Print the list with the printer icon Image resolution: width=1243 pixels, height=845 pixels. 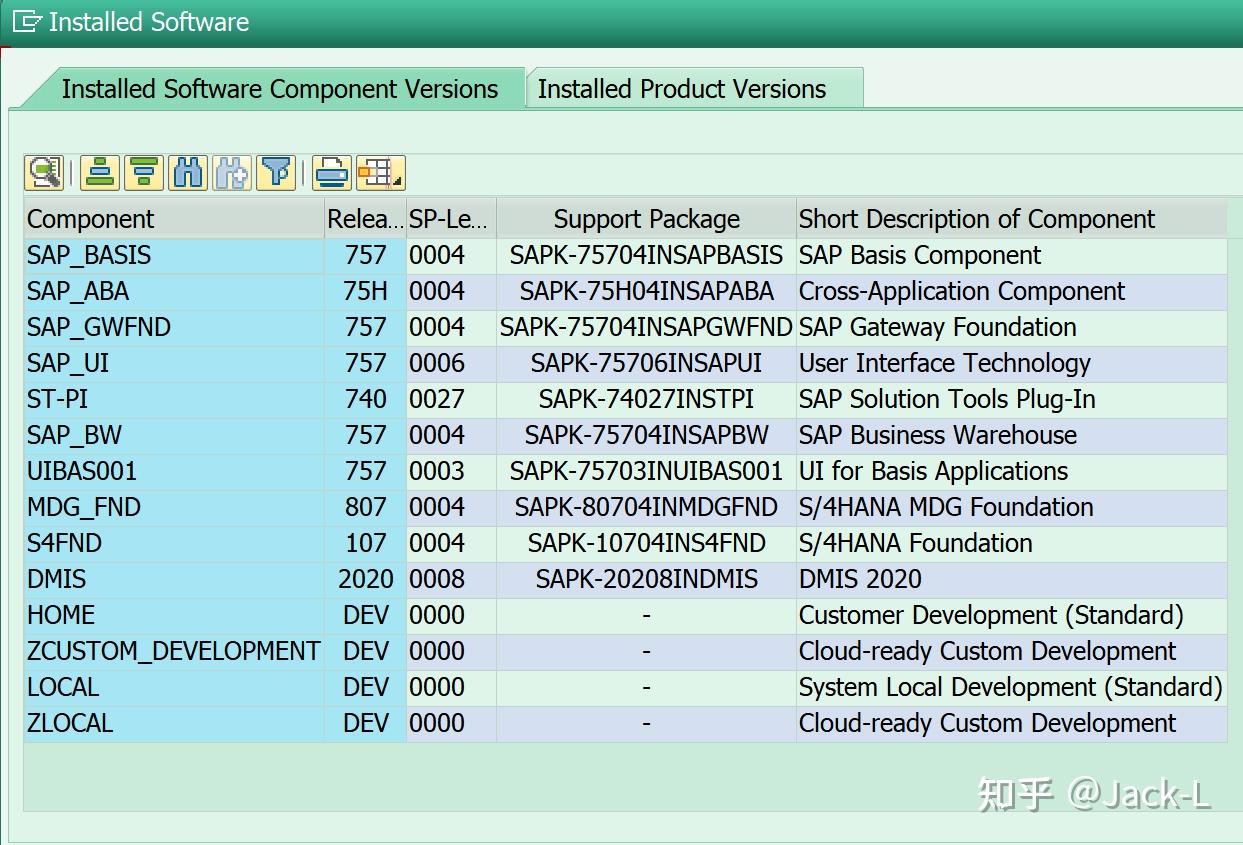(x=332, y=173)
